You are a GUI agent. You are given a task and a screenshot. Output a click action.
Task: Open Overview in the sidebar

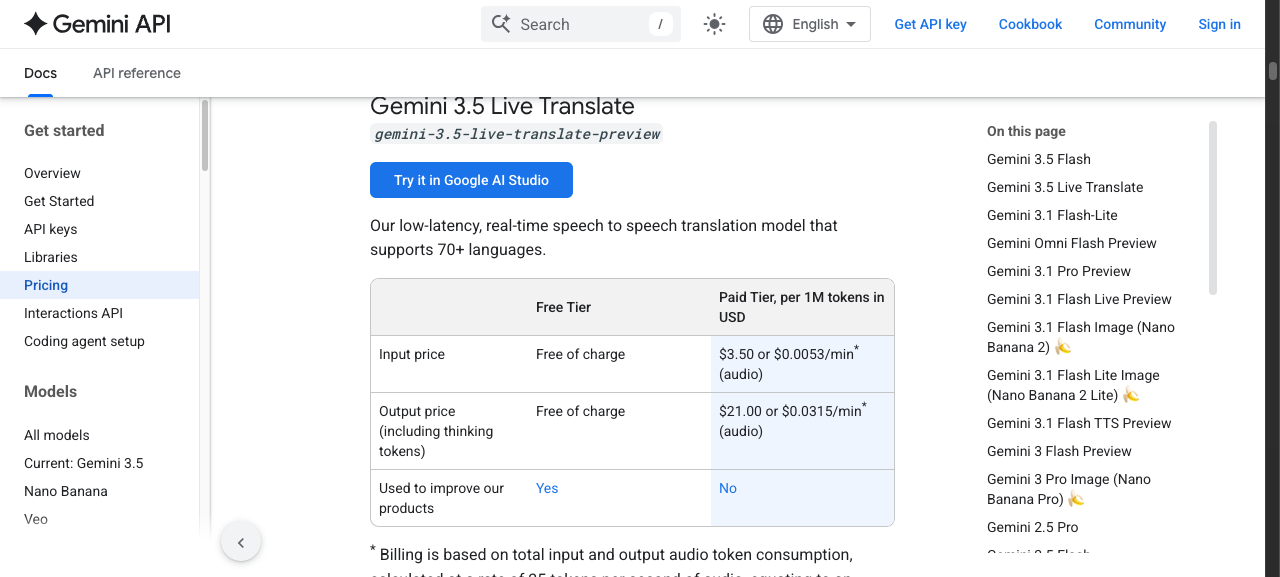pos(52,173)
